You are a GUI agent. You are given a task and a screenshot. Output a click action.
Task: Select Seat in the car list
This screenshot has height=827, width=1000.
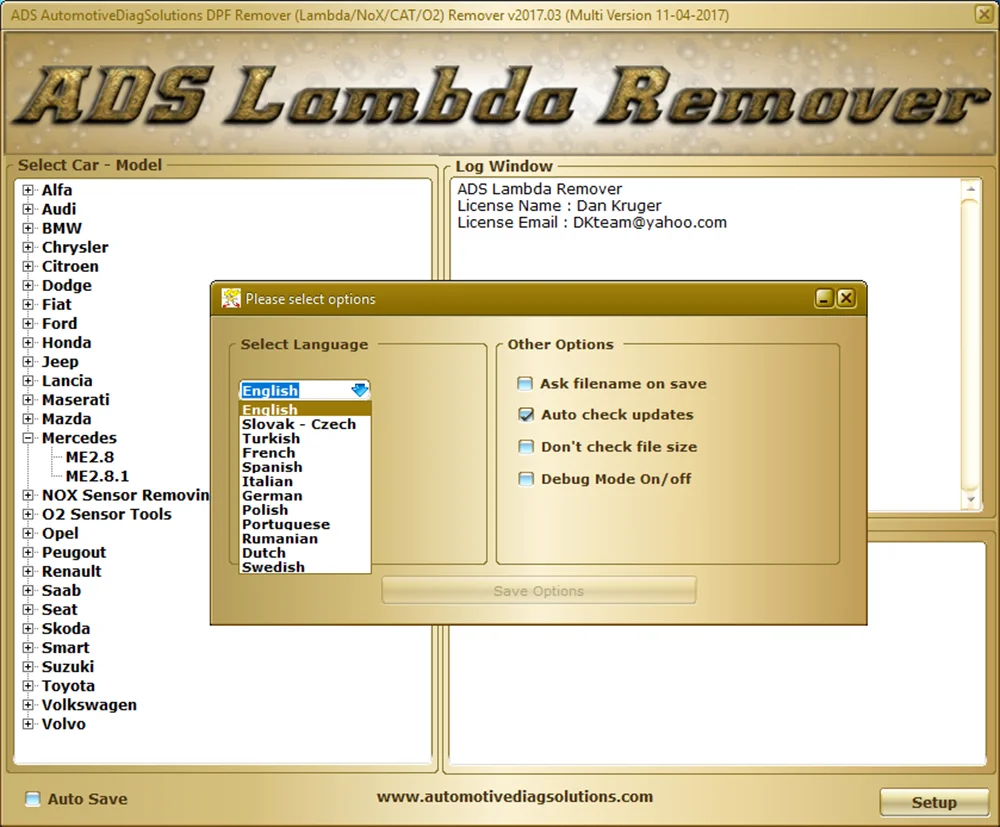click(x=59, y=610)
